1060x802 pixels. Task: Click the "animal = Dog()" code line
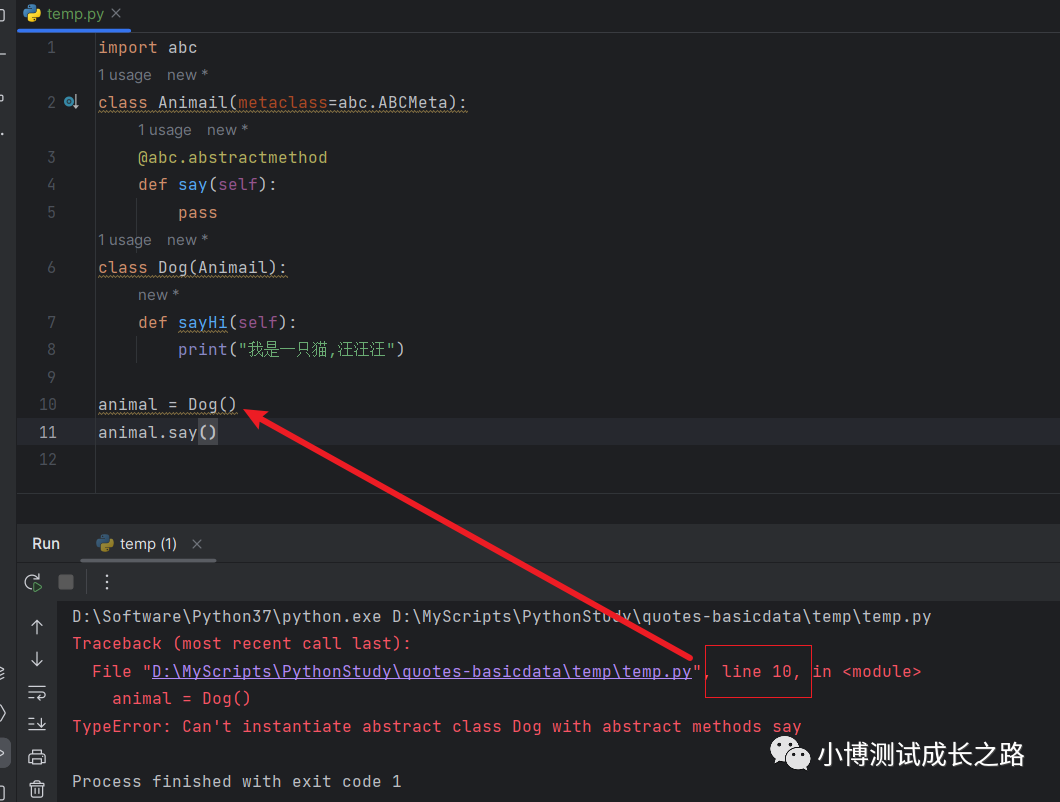(168, 404)
